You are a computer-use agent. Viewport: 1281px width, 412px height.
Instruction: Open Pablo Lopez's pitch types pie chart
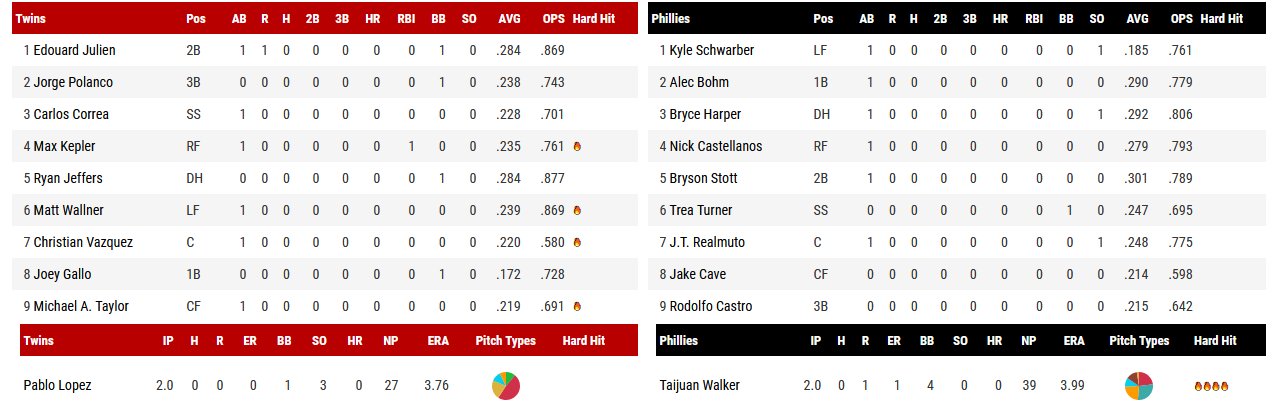pos(505,385)
